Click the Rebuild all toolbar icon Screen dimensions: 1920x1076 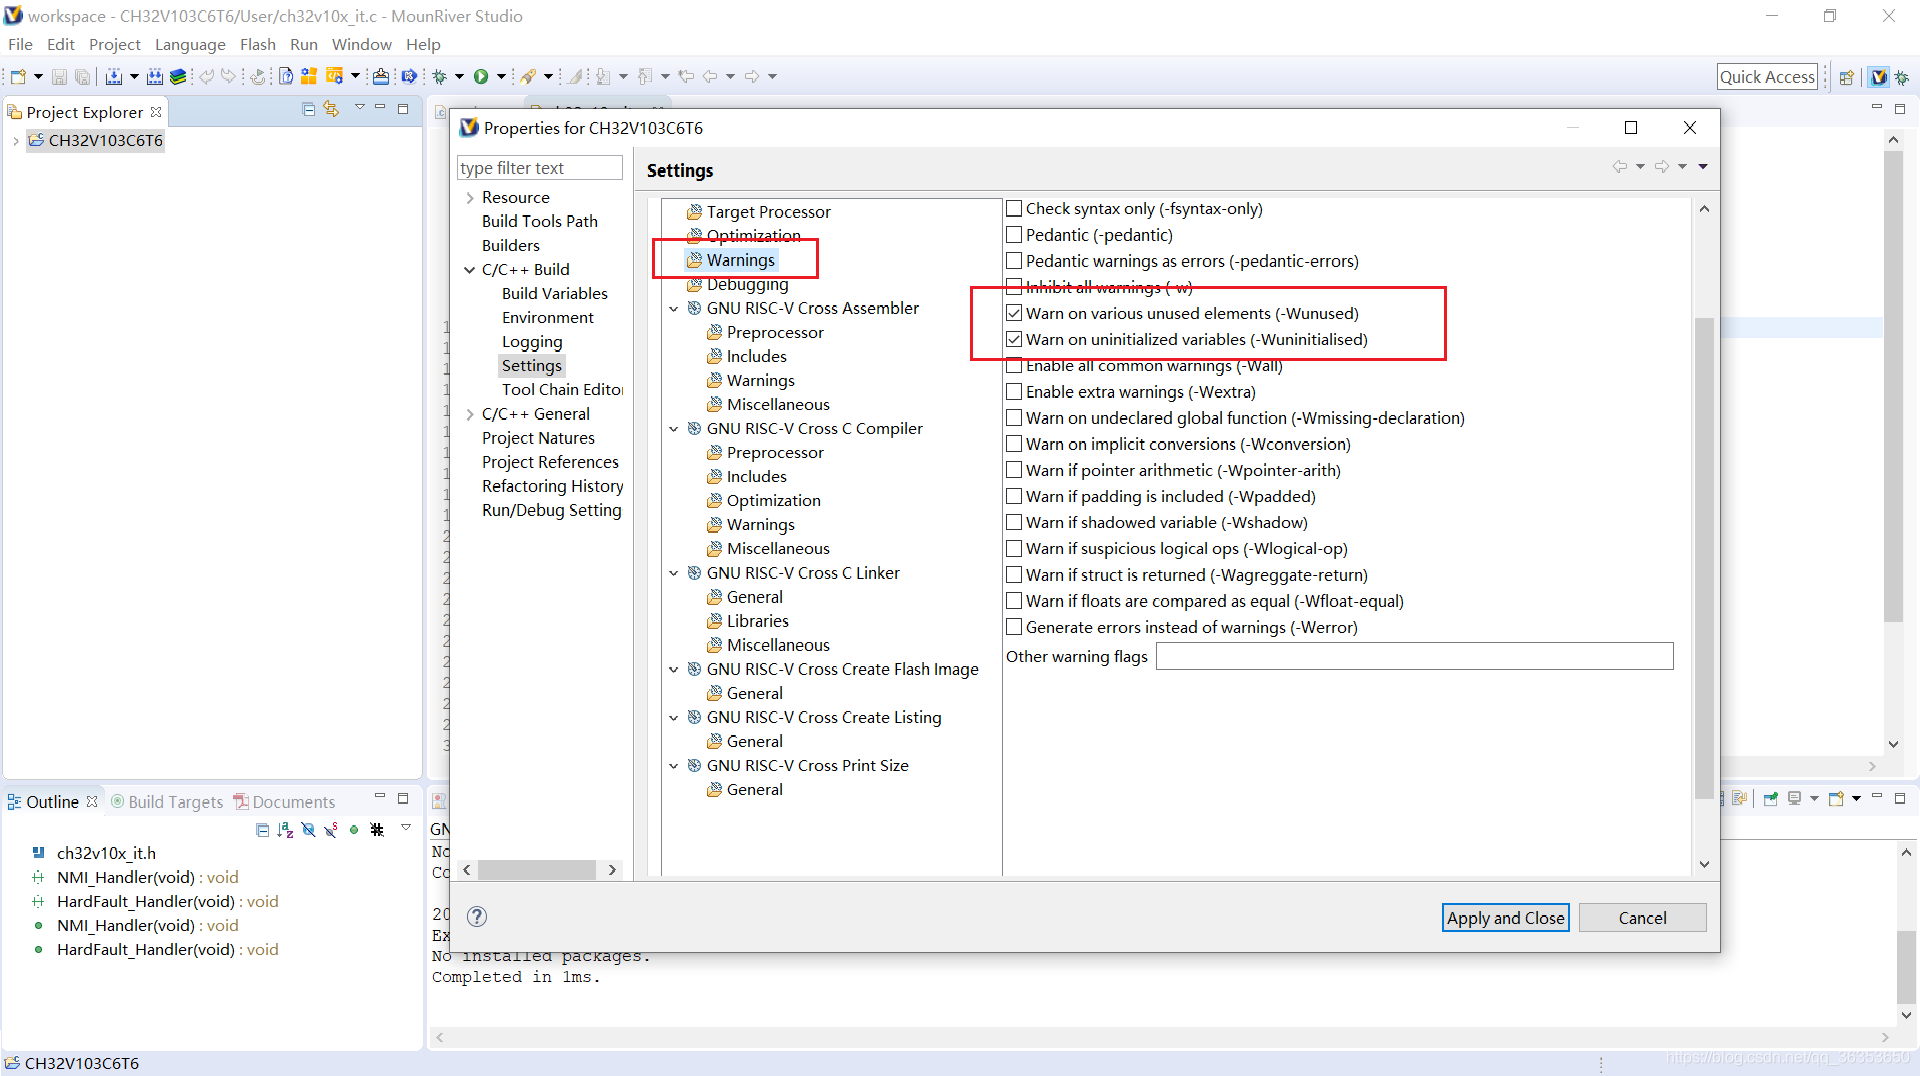155,77
